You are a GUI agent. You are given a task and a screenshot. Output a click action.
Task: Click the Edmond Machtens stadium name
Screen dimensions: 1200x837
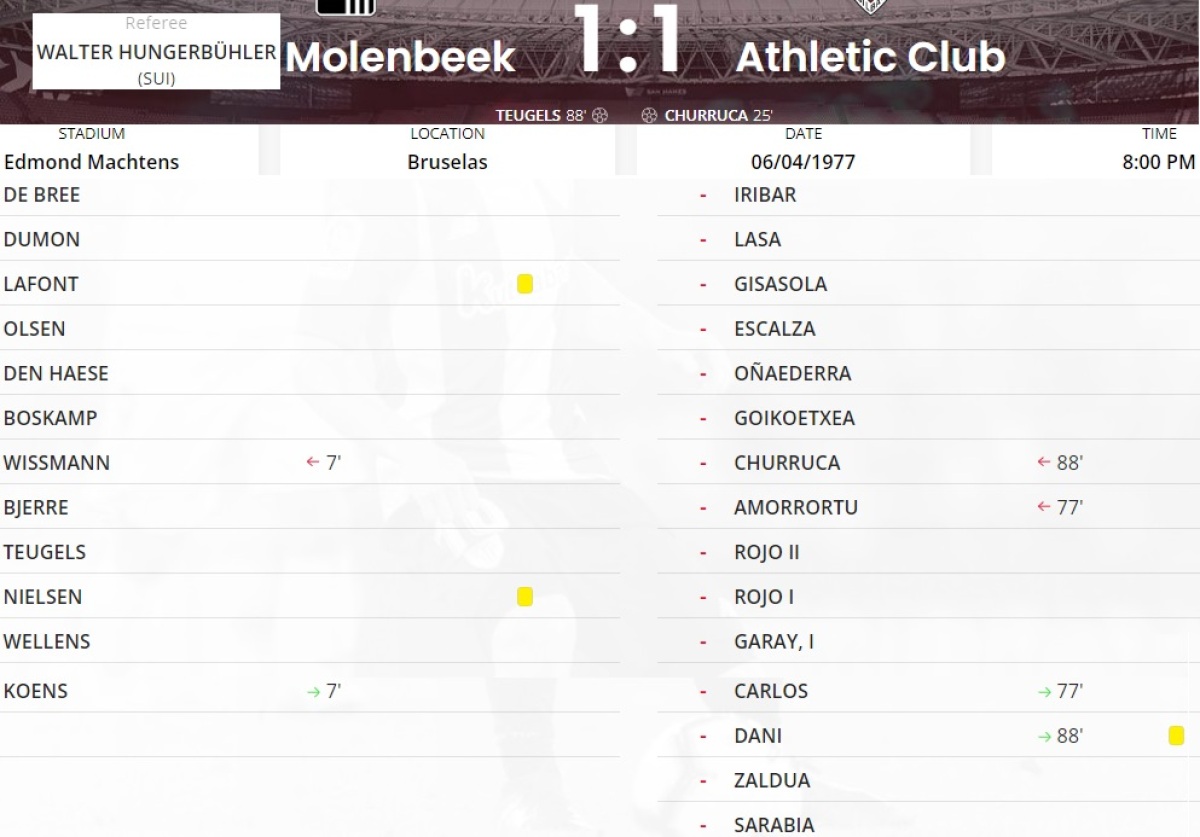91,162
